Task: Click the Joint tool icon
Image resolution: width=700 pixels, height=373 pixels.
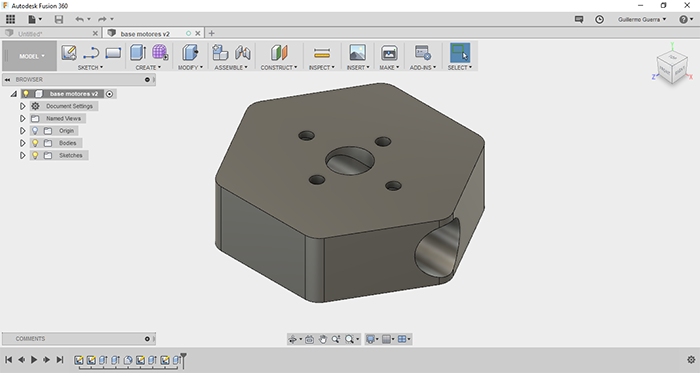Action: coord(242,53)
